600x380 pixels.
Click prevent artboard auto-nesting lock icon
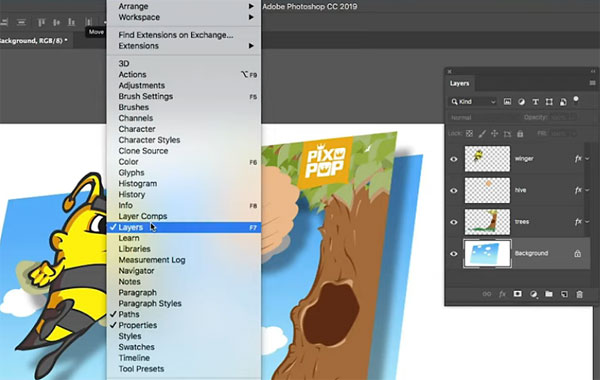click(x=507, y=134)
